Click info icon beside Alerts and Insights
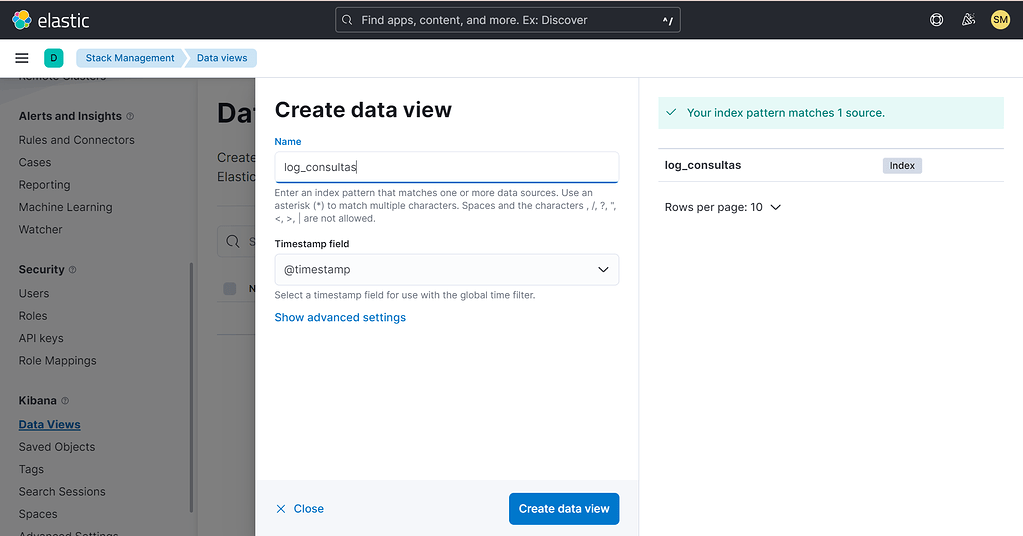 coord(131,117)
